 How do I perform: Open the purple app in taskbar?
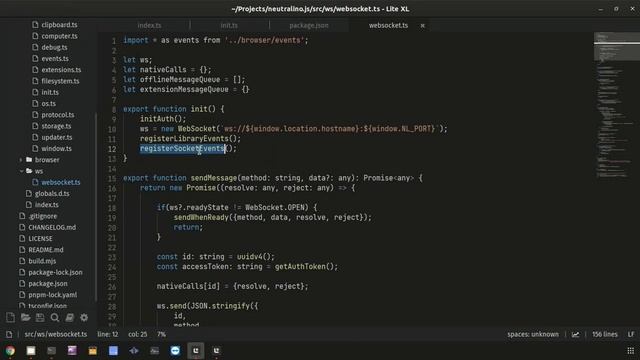(x=72, y=351)
